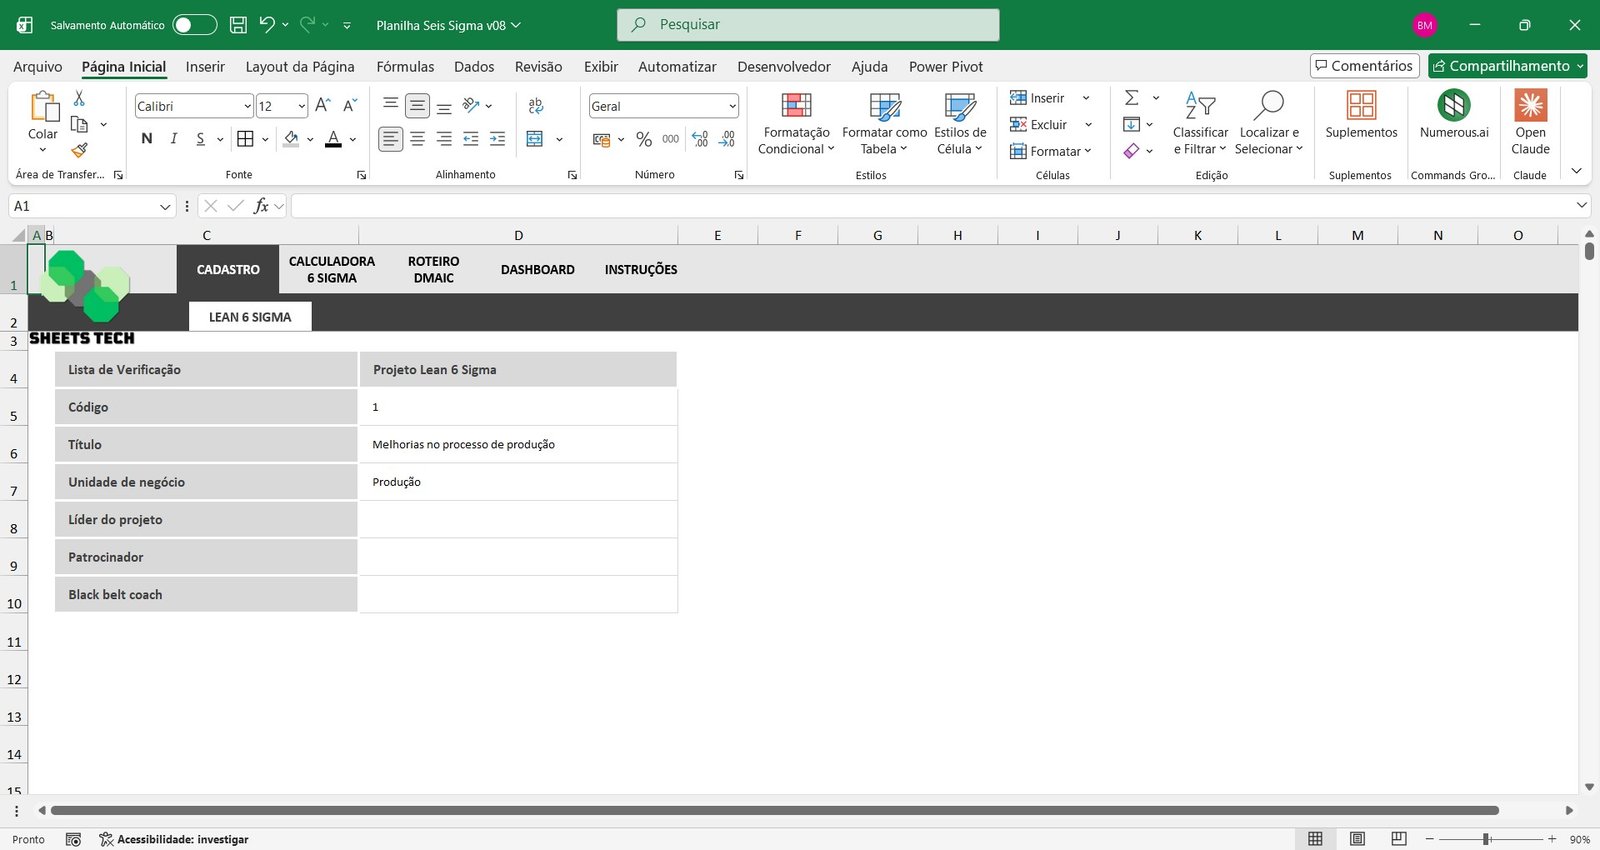Expand borders dropdown arrow
Screen dimensions: 1600x850
[x=265, y=139]
